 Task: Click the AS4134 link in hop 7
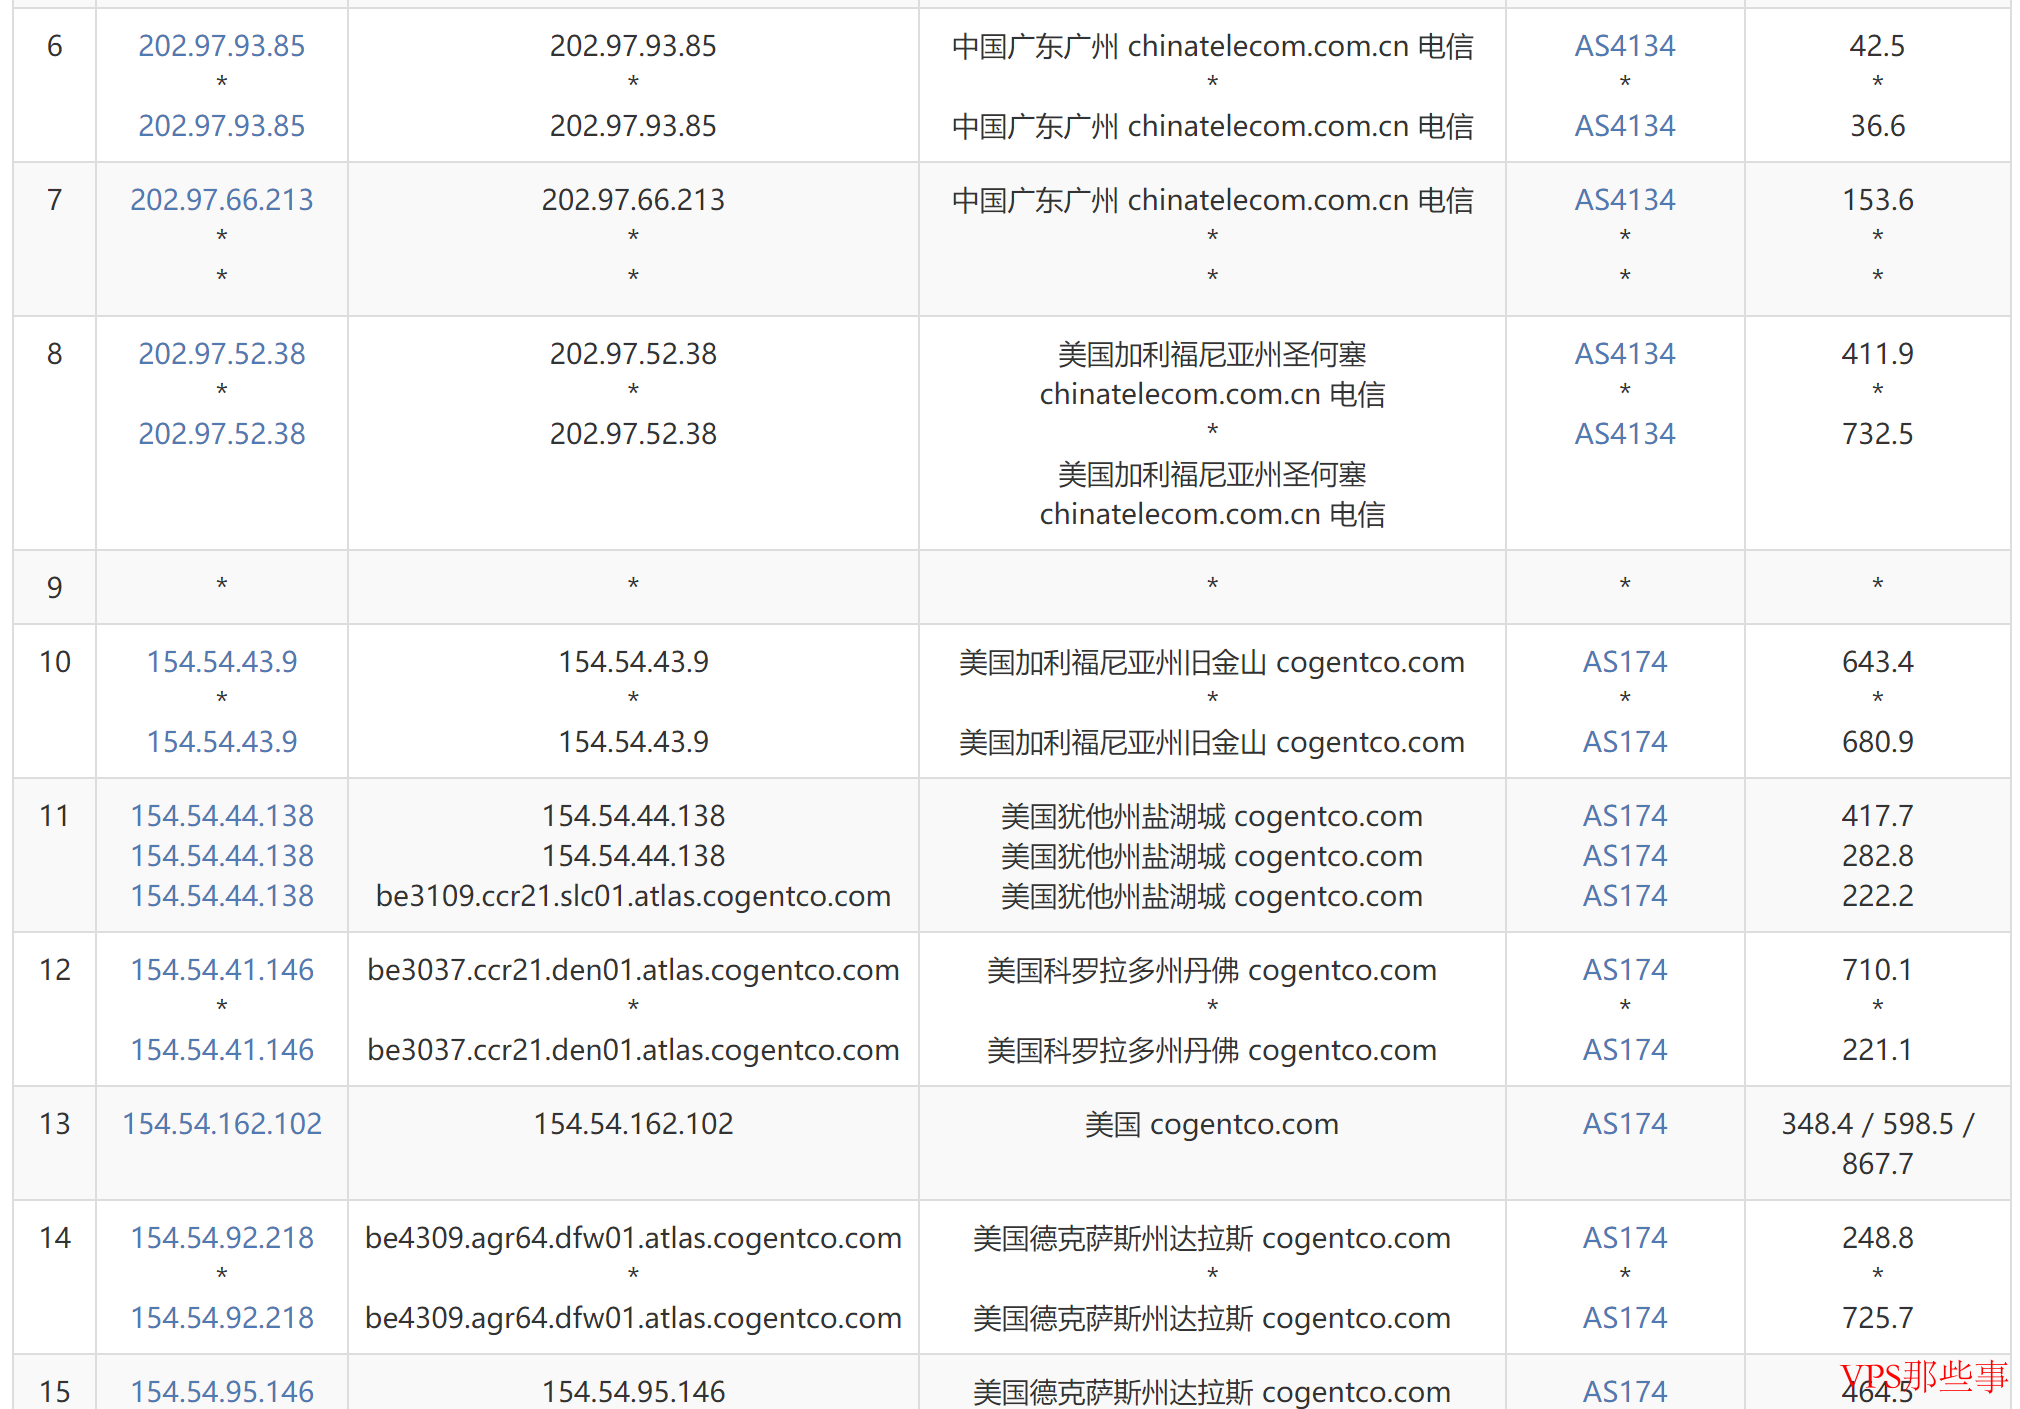[x=1625, y=200]
